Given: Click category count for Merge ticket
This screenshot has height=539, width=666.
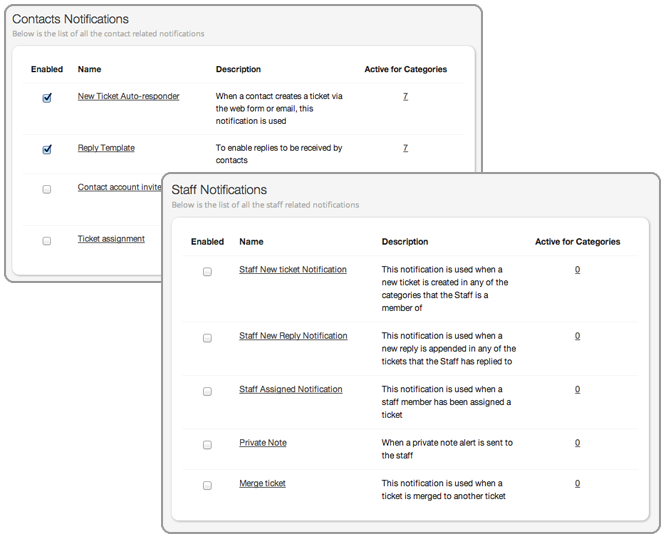Looking at the screenshot, I should pos(577,483).
